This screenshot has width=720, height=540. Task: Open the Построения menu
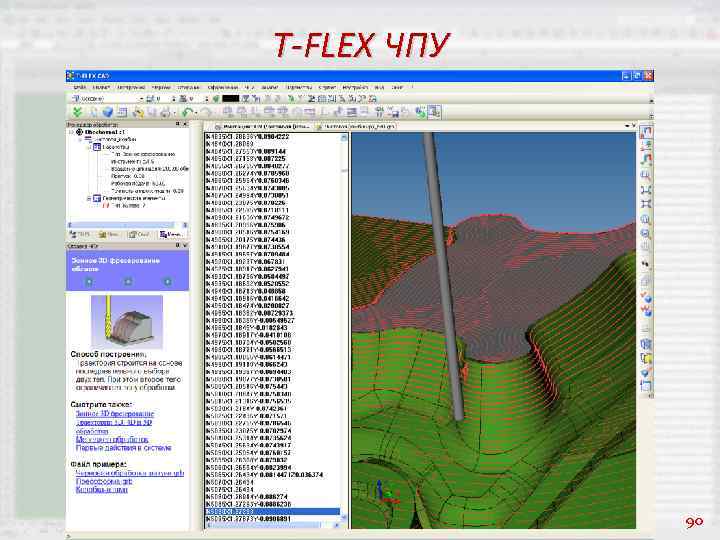click(x=131, y=87)
